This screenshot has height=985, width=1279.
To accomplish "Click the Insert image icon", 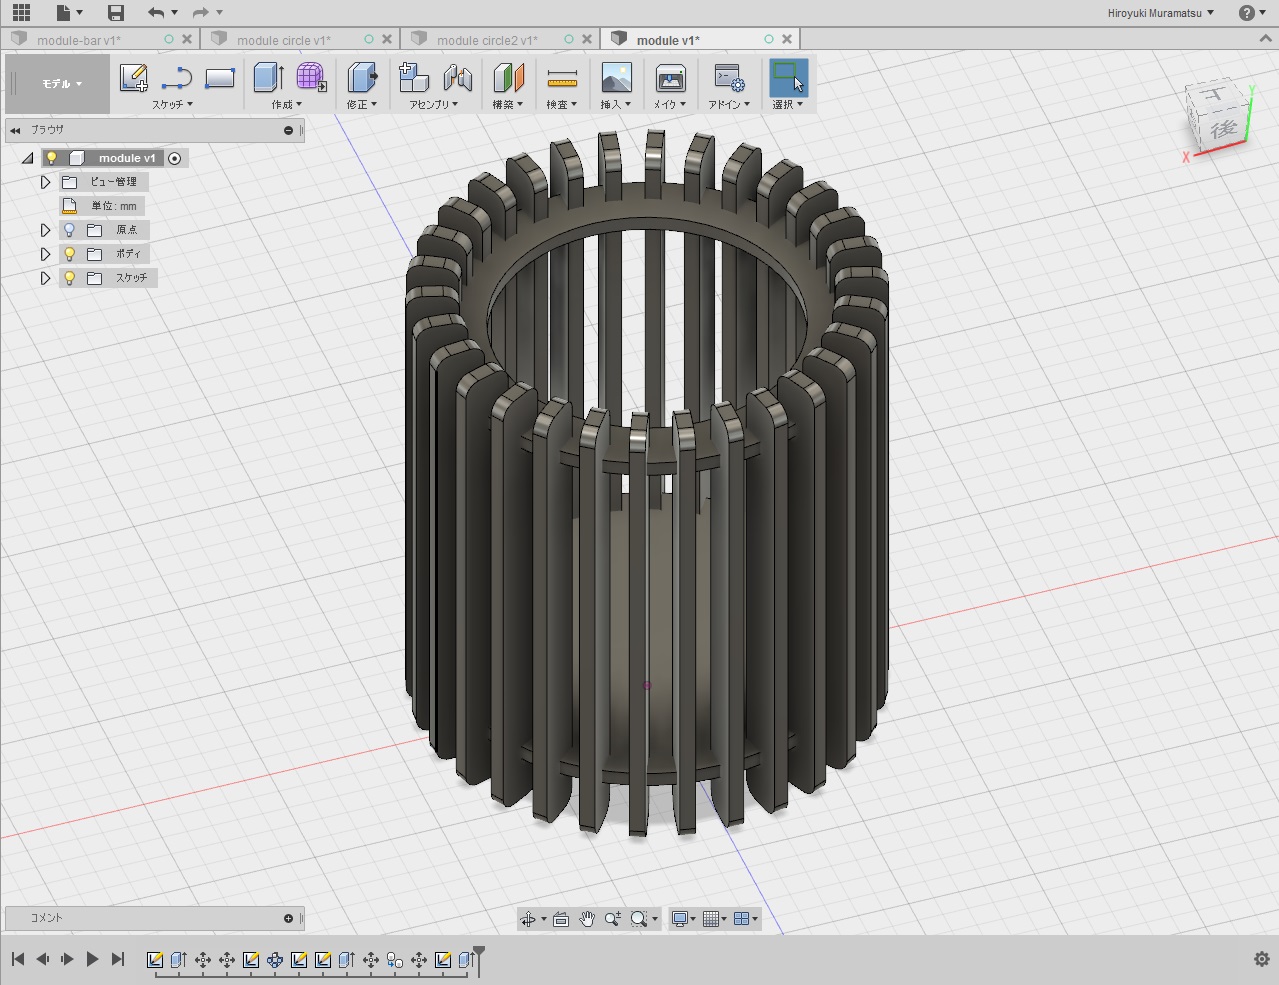I will 616,77.
